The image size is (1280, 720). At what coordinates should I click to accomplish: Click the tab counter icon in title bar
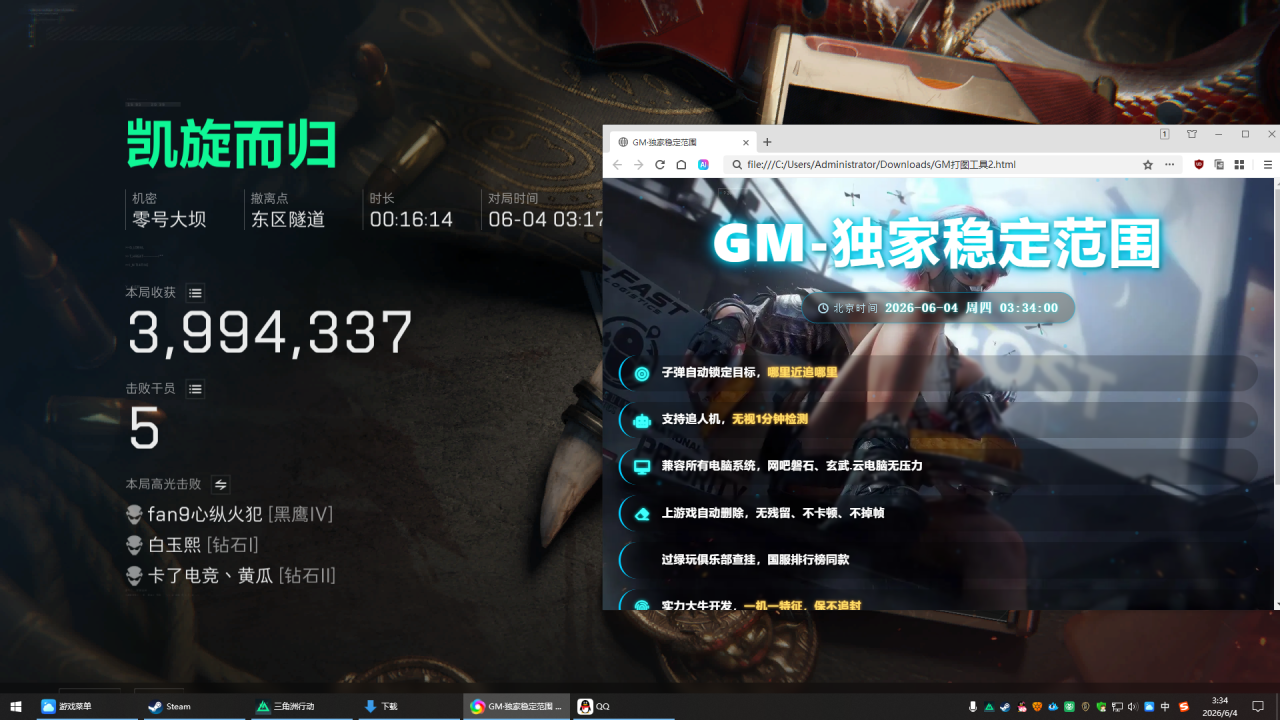point(1165,134)
